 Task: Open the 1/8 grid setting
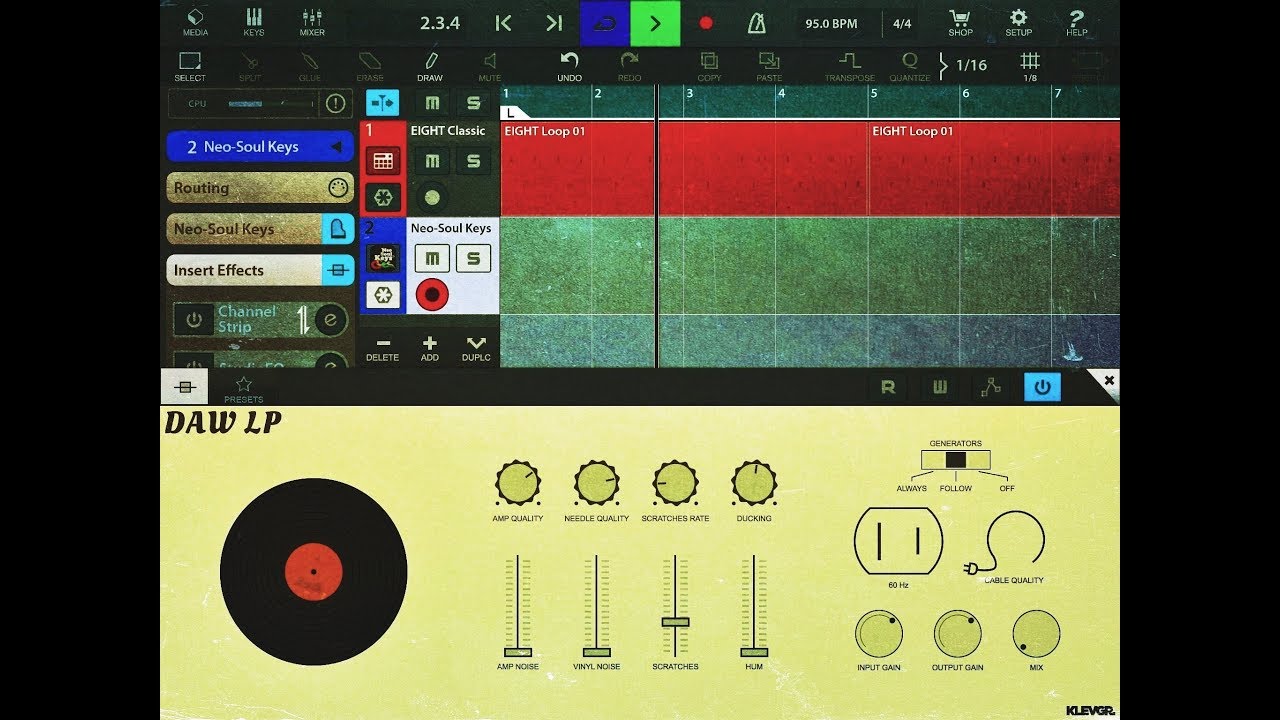(x=1030, y=66)
